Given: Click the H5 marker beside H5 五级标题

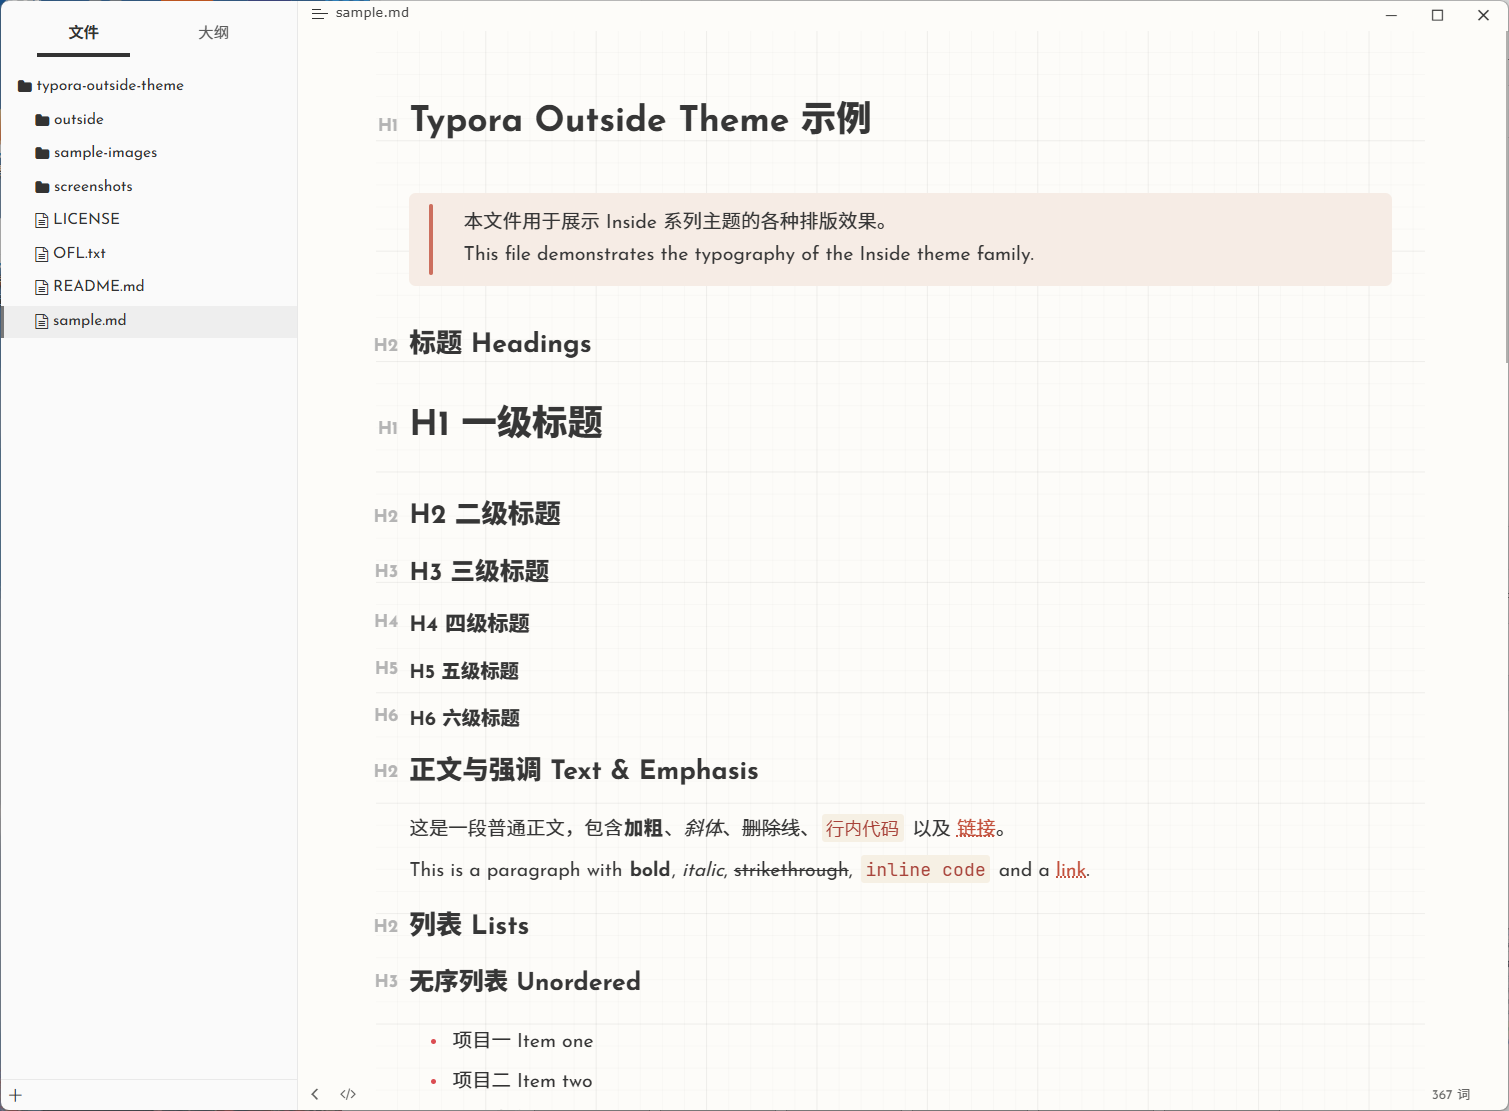Looking at the screenshot, I should click(386, 668).
